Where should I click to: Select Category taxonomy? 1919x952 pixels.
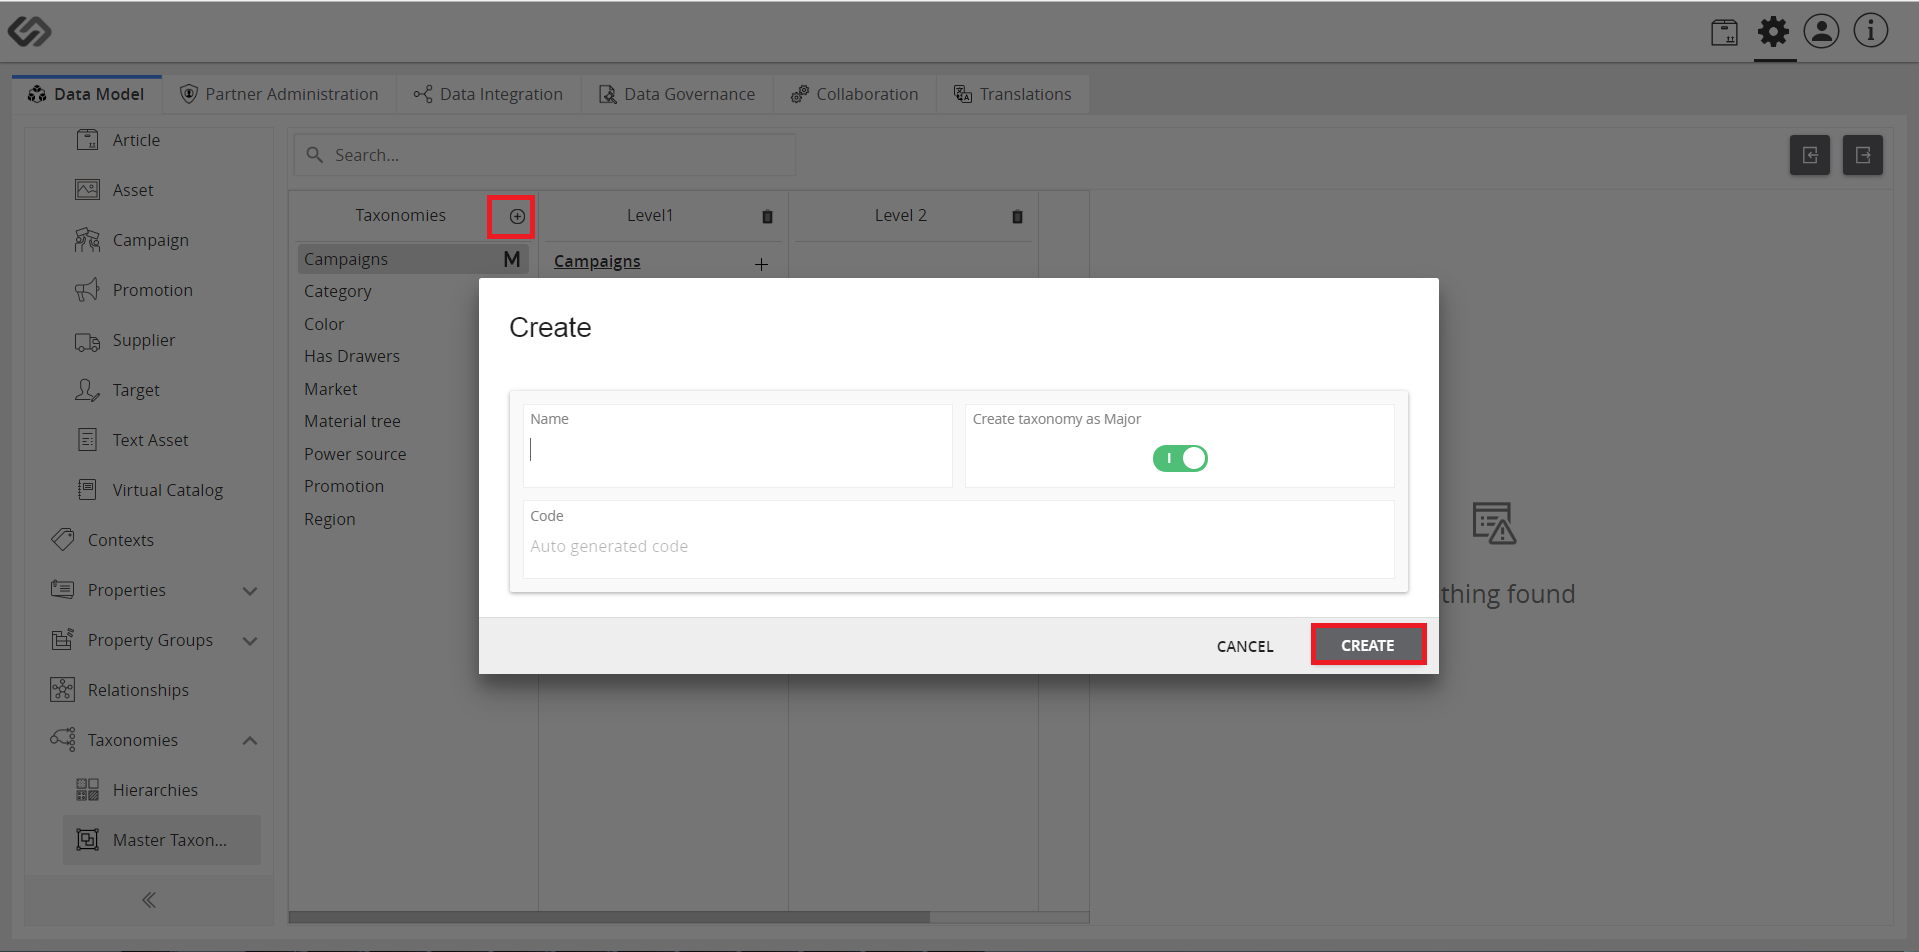338,291
